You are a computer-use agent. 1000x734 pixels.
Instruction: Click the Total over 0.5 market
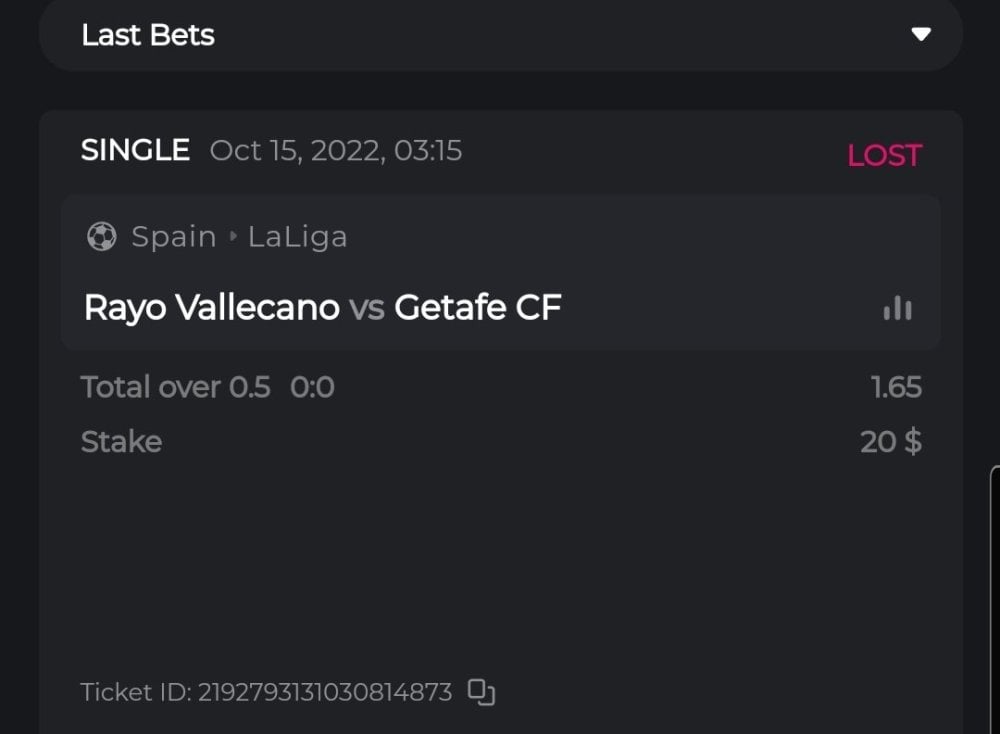[175, 387]
